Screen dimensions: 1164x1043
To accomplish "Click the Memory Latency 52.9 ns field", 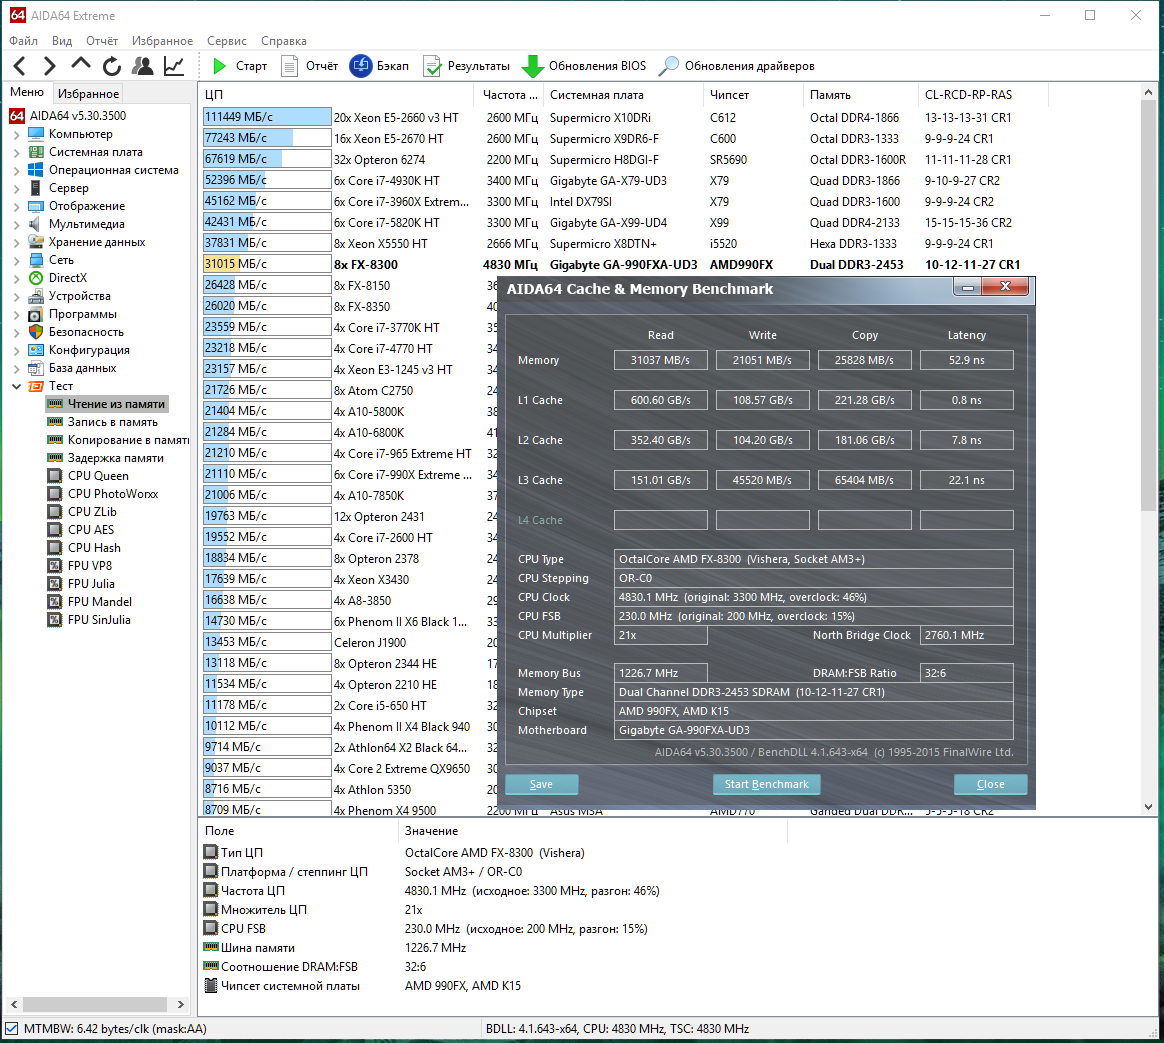I will [x=967, y=360].
